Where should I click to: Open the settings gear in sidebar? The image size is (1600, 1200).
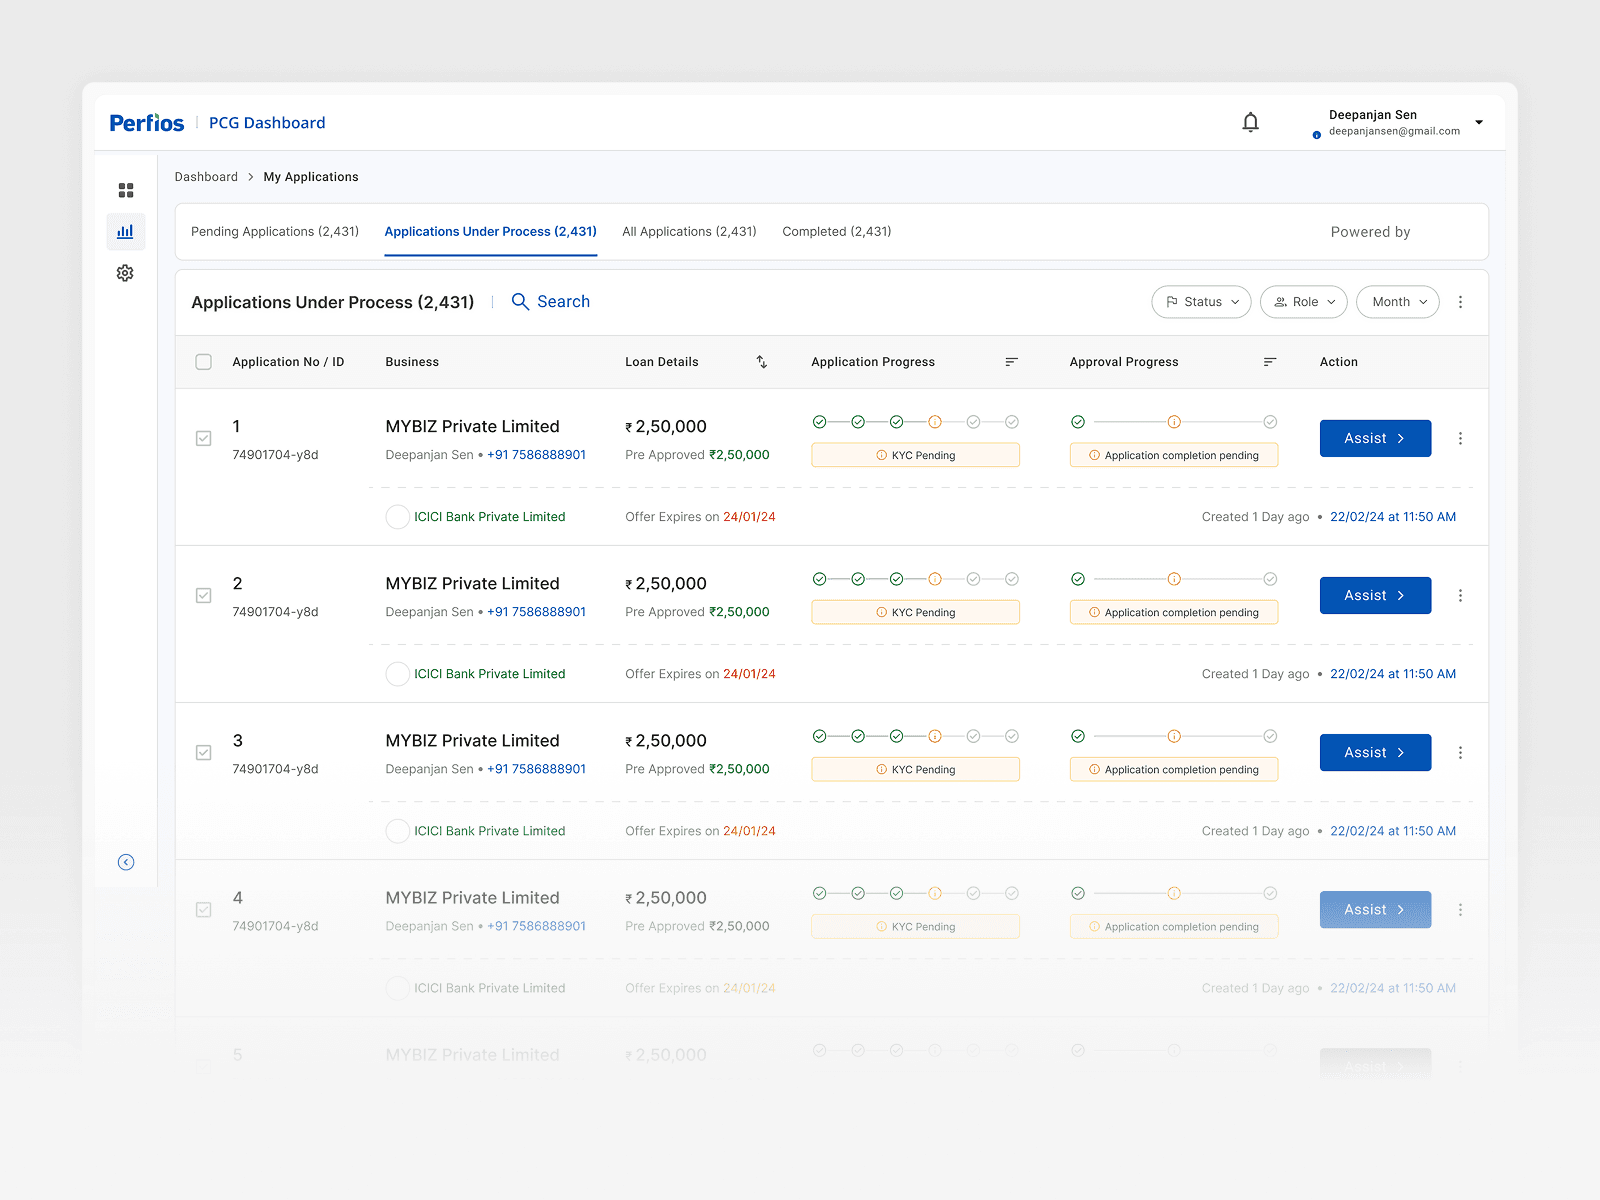point(125,273)
